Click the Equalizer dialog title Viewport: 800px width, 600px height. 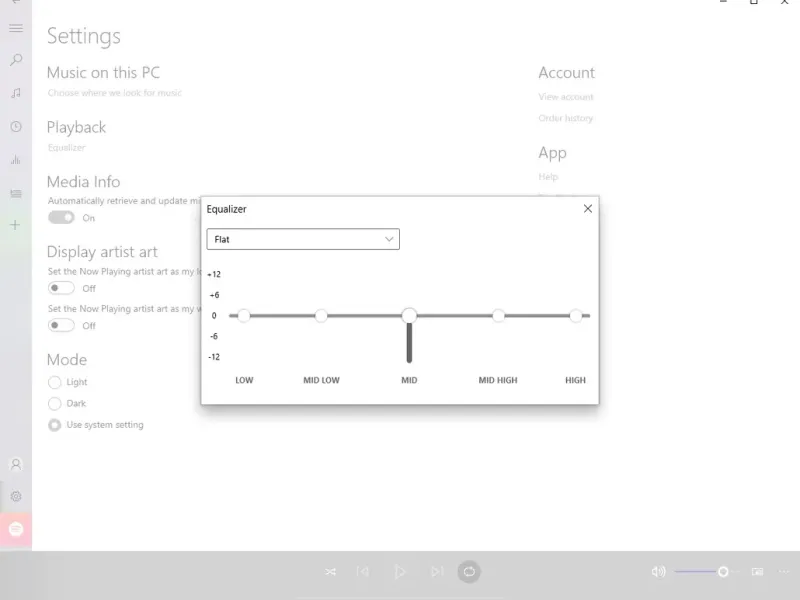(x=227, y=209)
